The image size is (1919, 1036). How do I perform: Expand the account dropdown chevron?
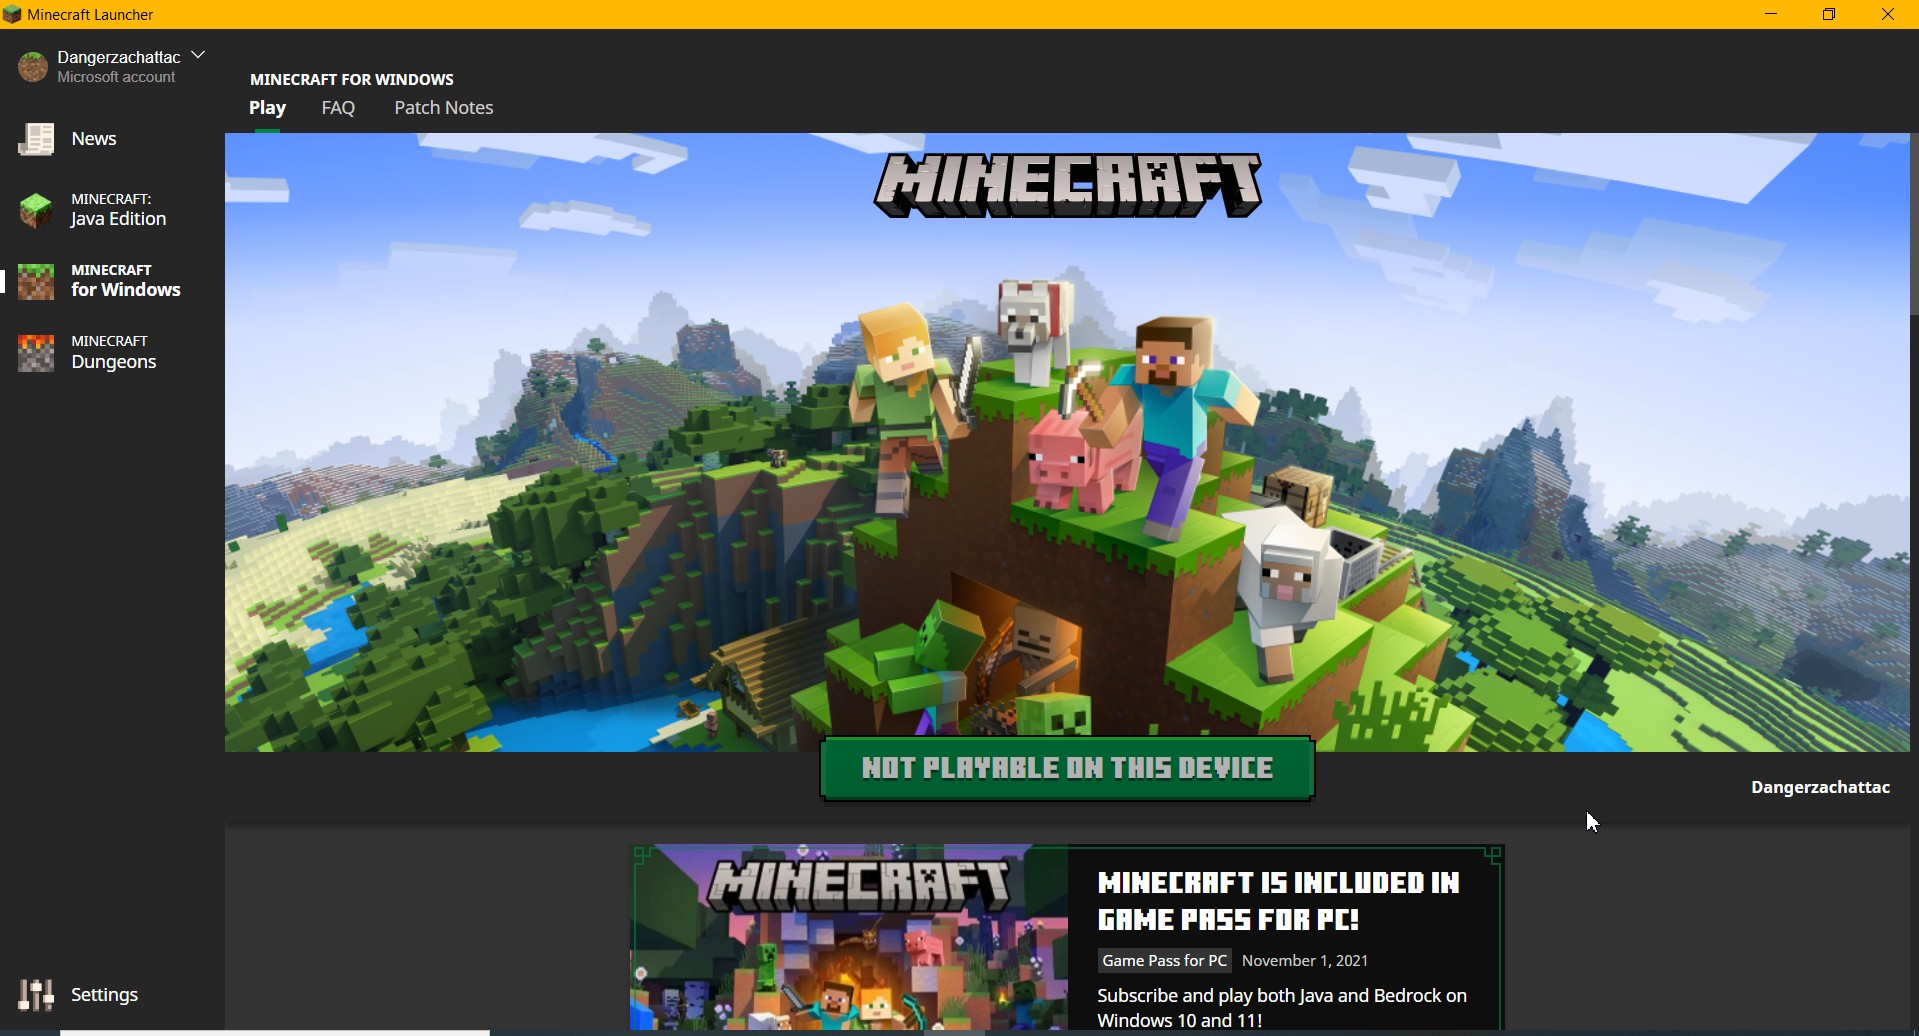[198, 55]
